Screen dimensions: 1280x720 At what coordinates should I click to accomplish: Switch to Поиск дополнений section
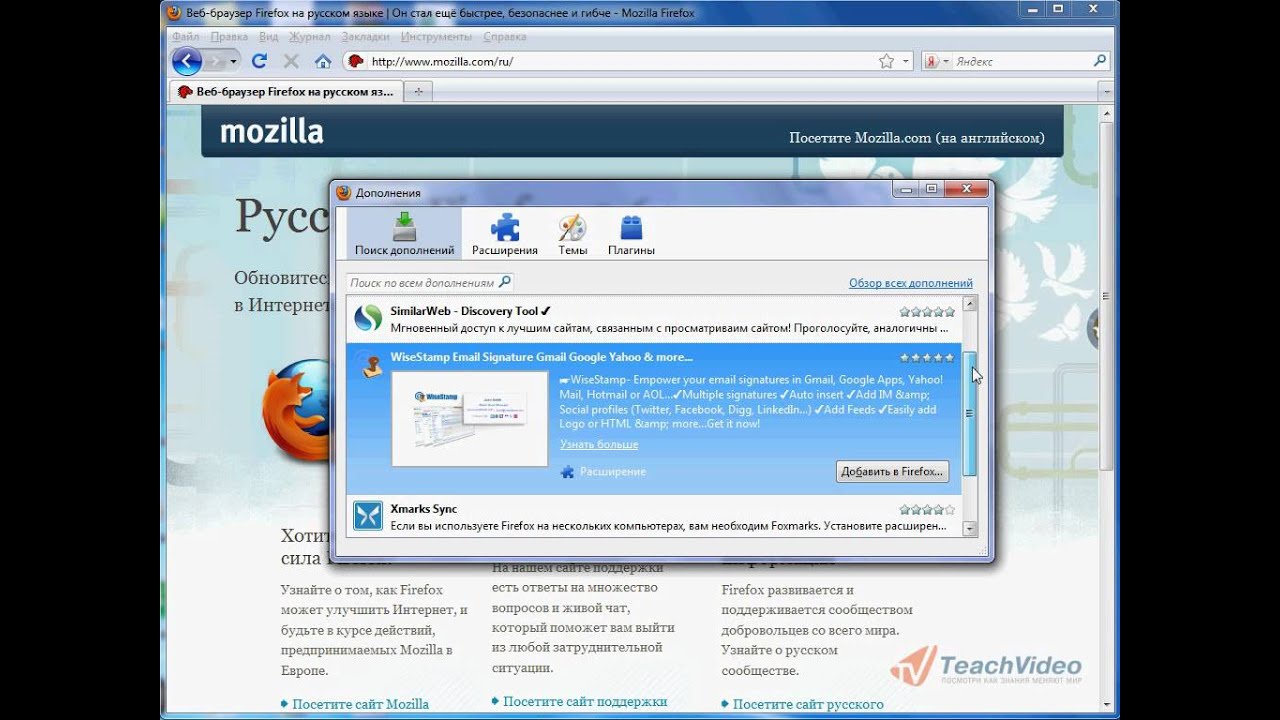pos(404,234)
